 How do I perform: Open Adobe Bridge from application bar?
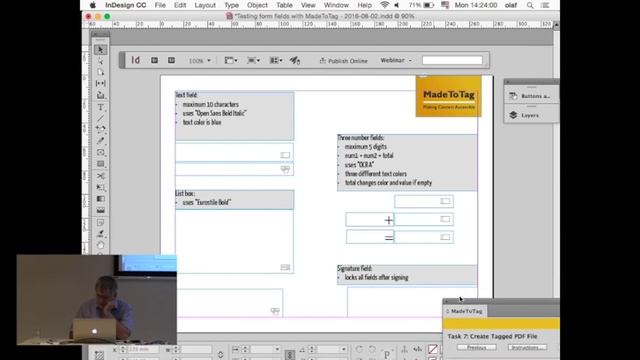tap(154, 60)
